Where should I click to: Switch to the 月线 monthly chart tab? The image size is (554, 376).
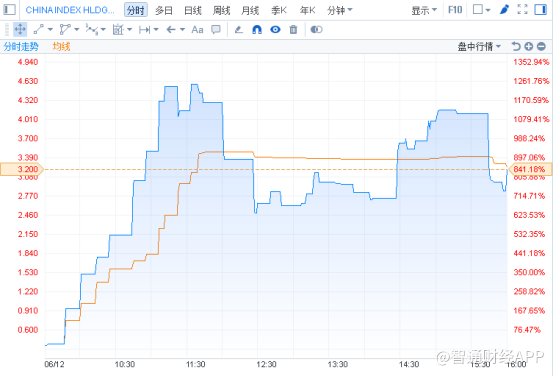pos(250,10)
